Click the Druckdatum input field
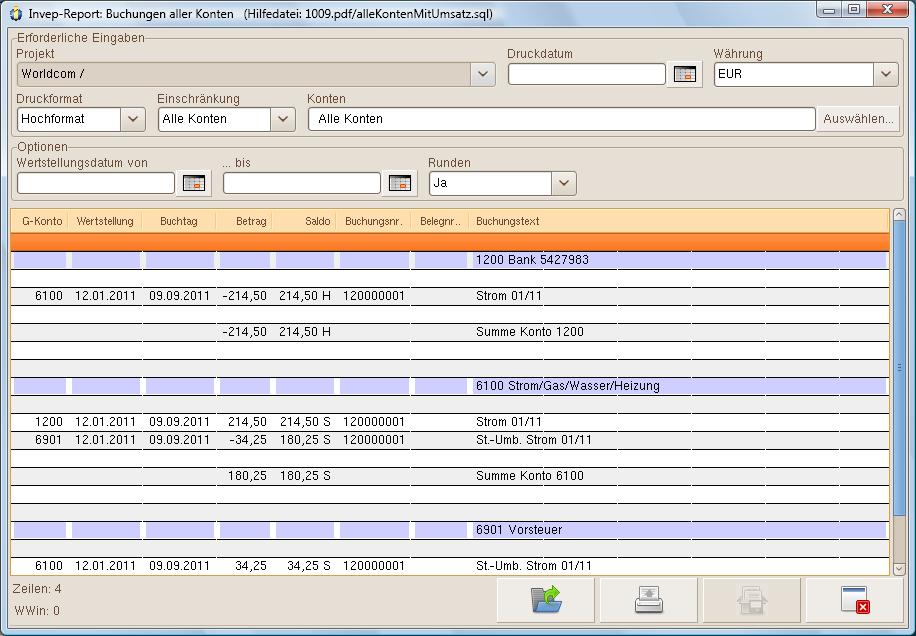916x636 pixels. (x=587, y=74)
